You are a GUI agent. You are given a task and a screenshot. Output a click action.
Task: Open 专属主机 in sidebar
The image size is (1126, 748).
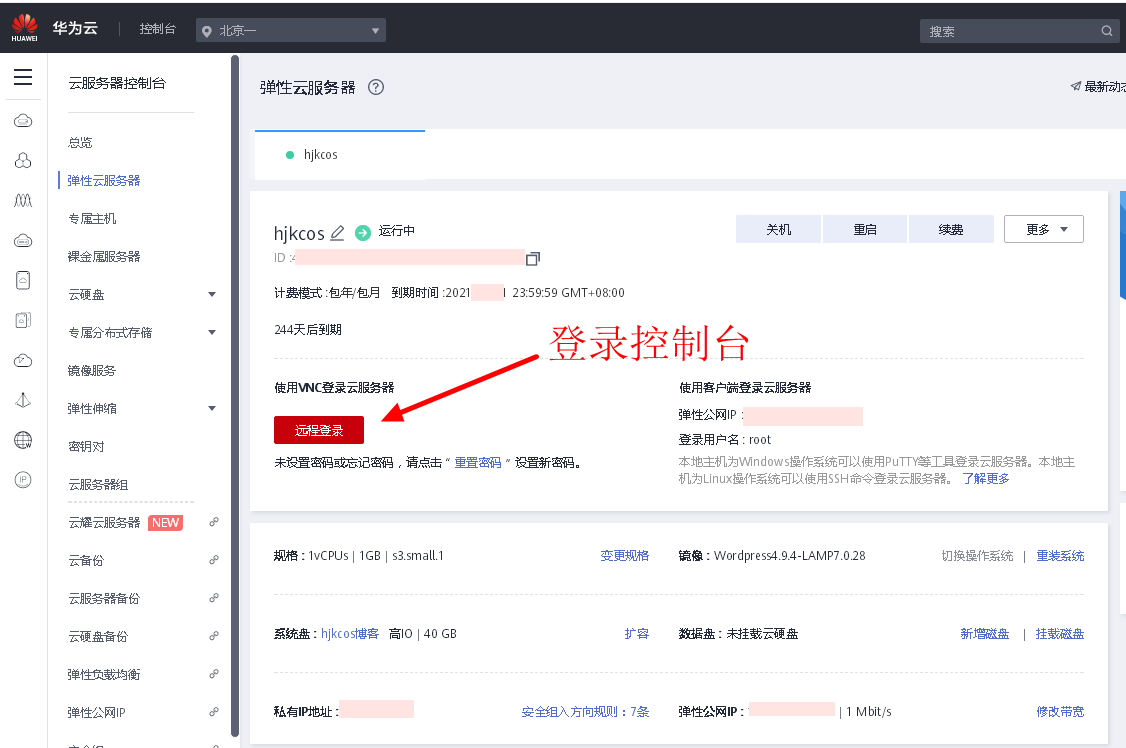(x=92, y=218)
